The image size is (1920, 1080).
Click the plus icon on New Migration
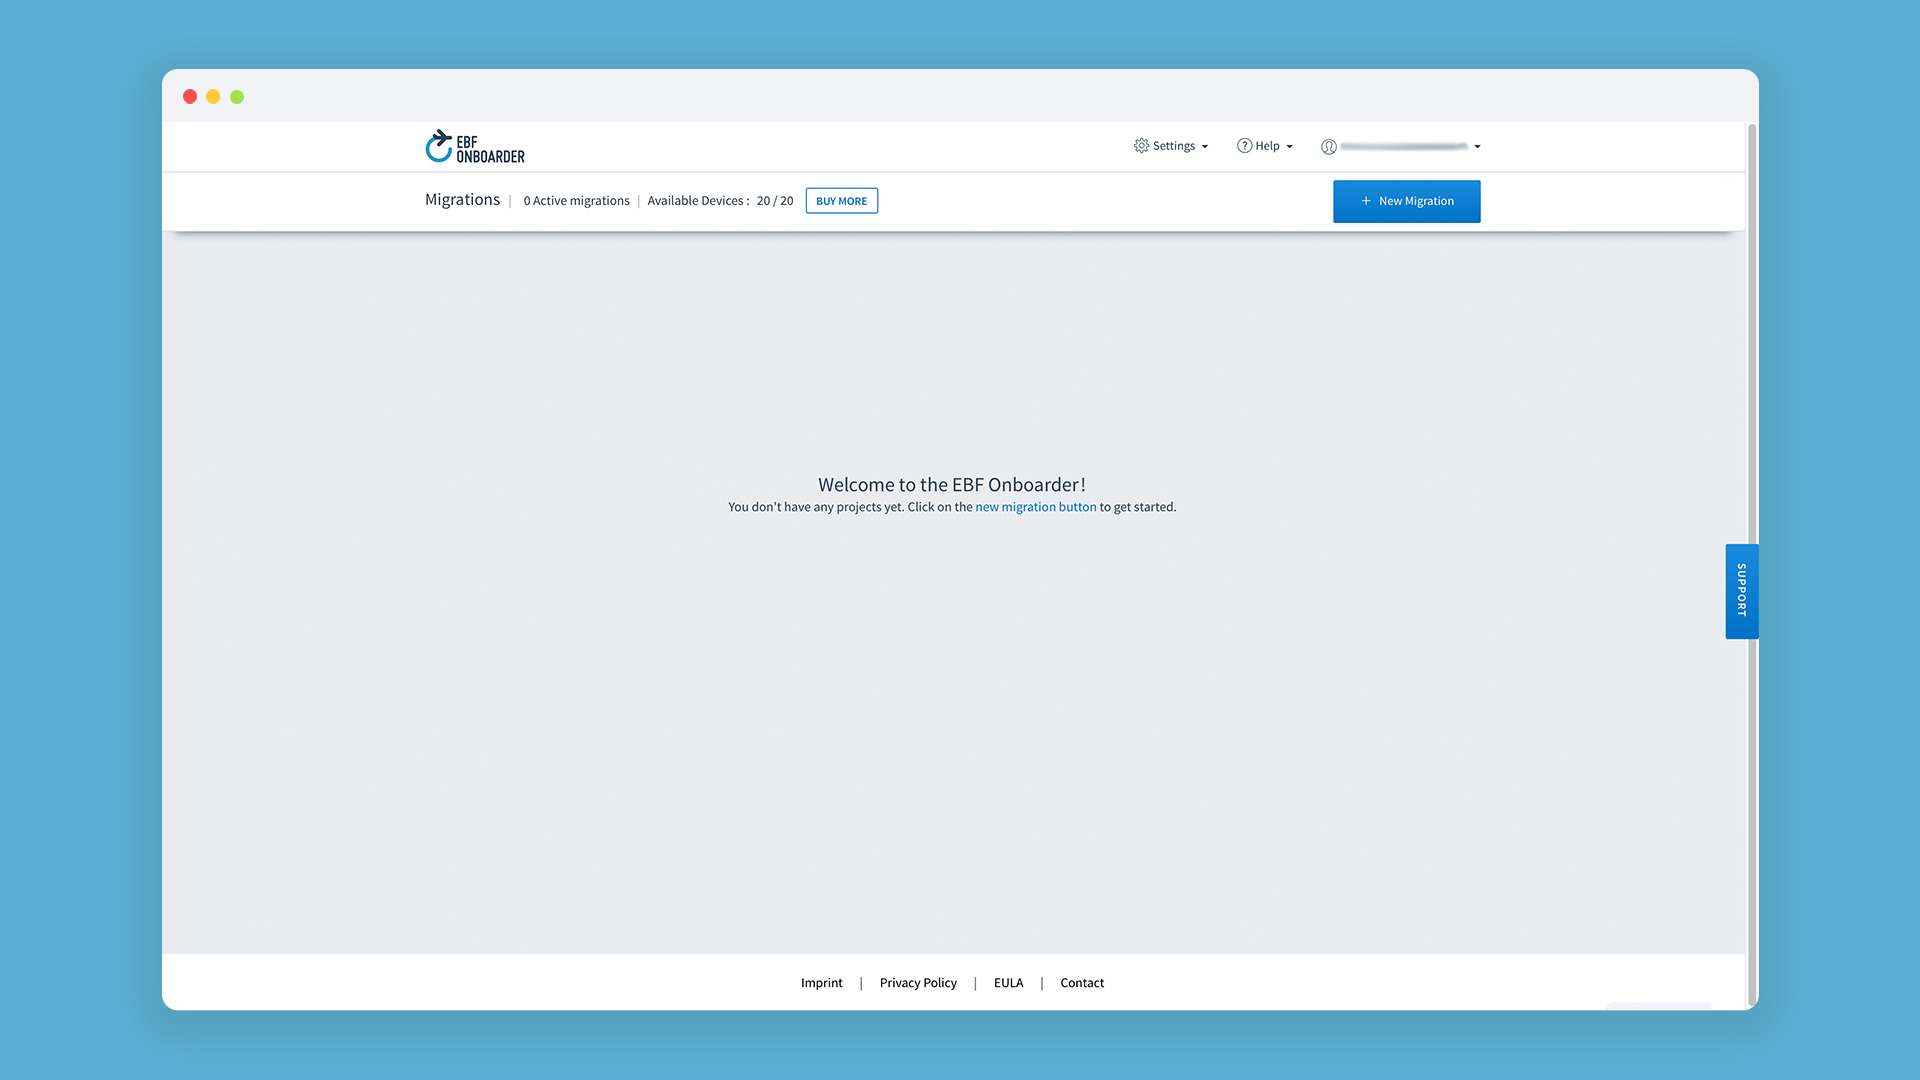click(1366, 201)
